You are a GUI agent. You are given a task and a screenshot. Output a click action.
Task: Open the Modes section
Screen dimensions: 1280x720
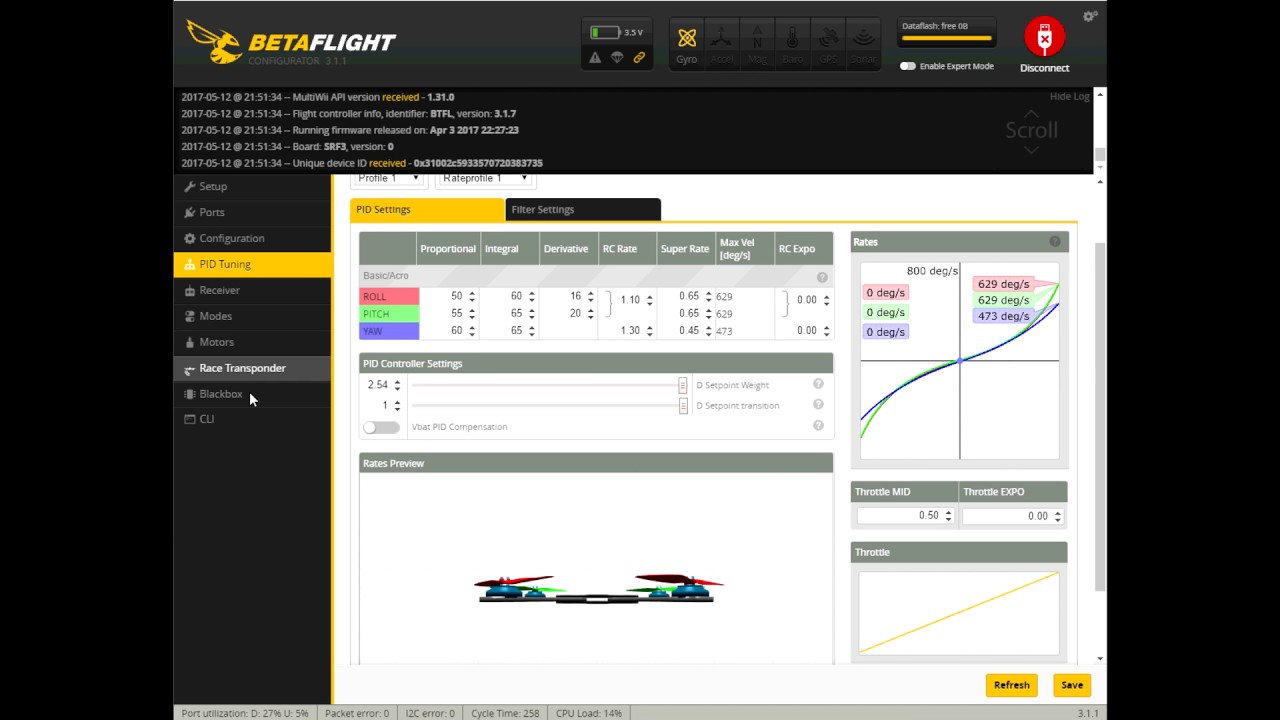pos(252,316)
